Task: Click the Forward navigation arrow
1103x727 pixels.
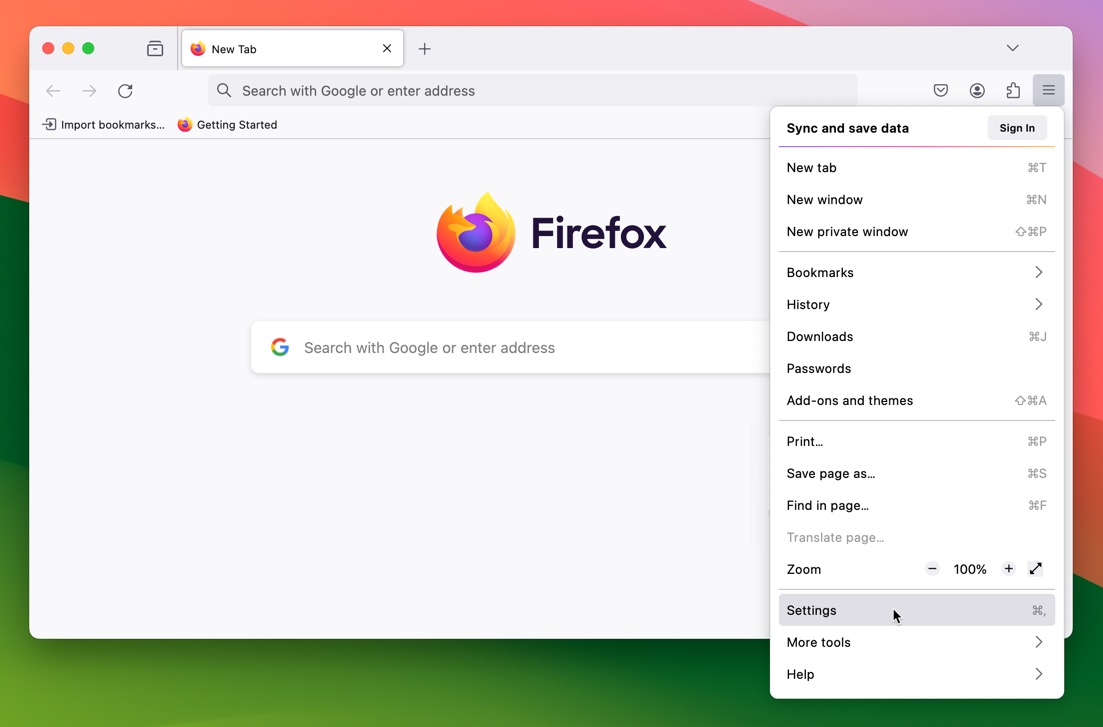Action: [88, 90]
